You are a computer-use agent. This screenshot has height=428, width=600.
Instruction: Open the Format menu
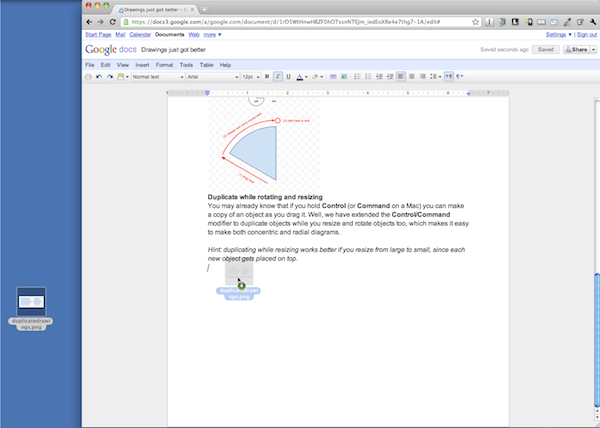164,64
